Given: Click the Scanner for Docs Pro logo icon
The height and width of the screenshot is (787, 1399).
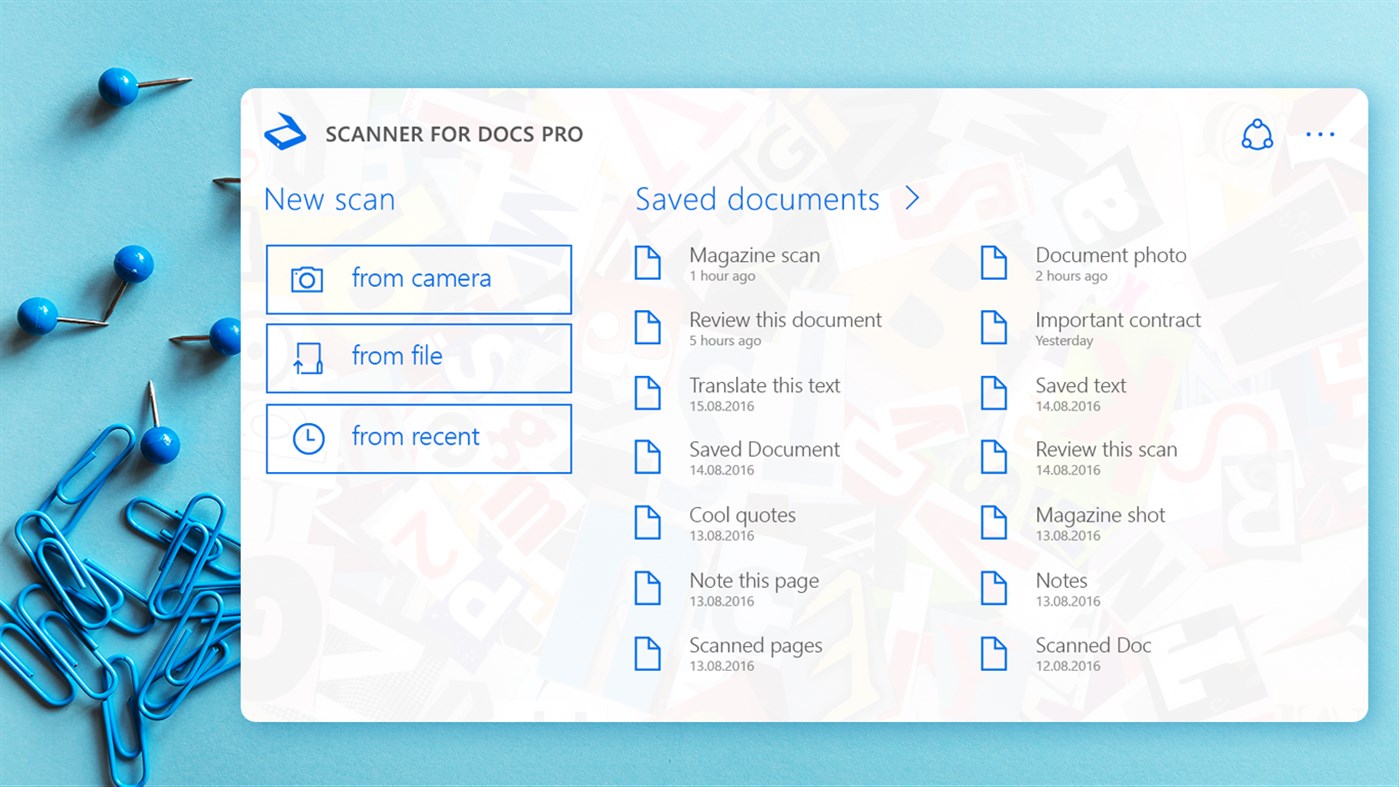Looking at the screenshot, I should [x=284, y=132].
